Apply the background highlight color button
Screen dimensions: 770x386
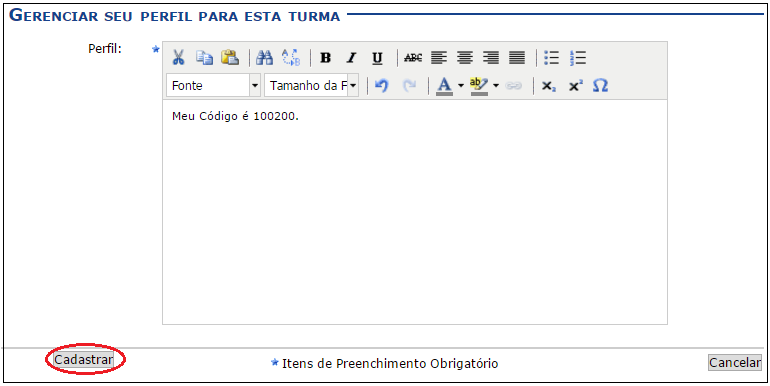(x=479, y=86)
